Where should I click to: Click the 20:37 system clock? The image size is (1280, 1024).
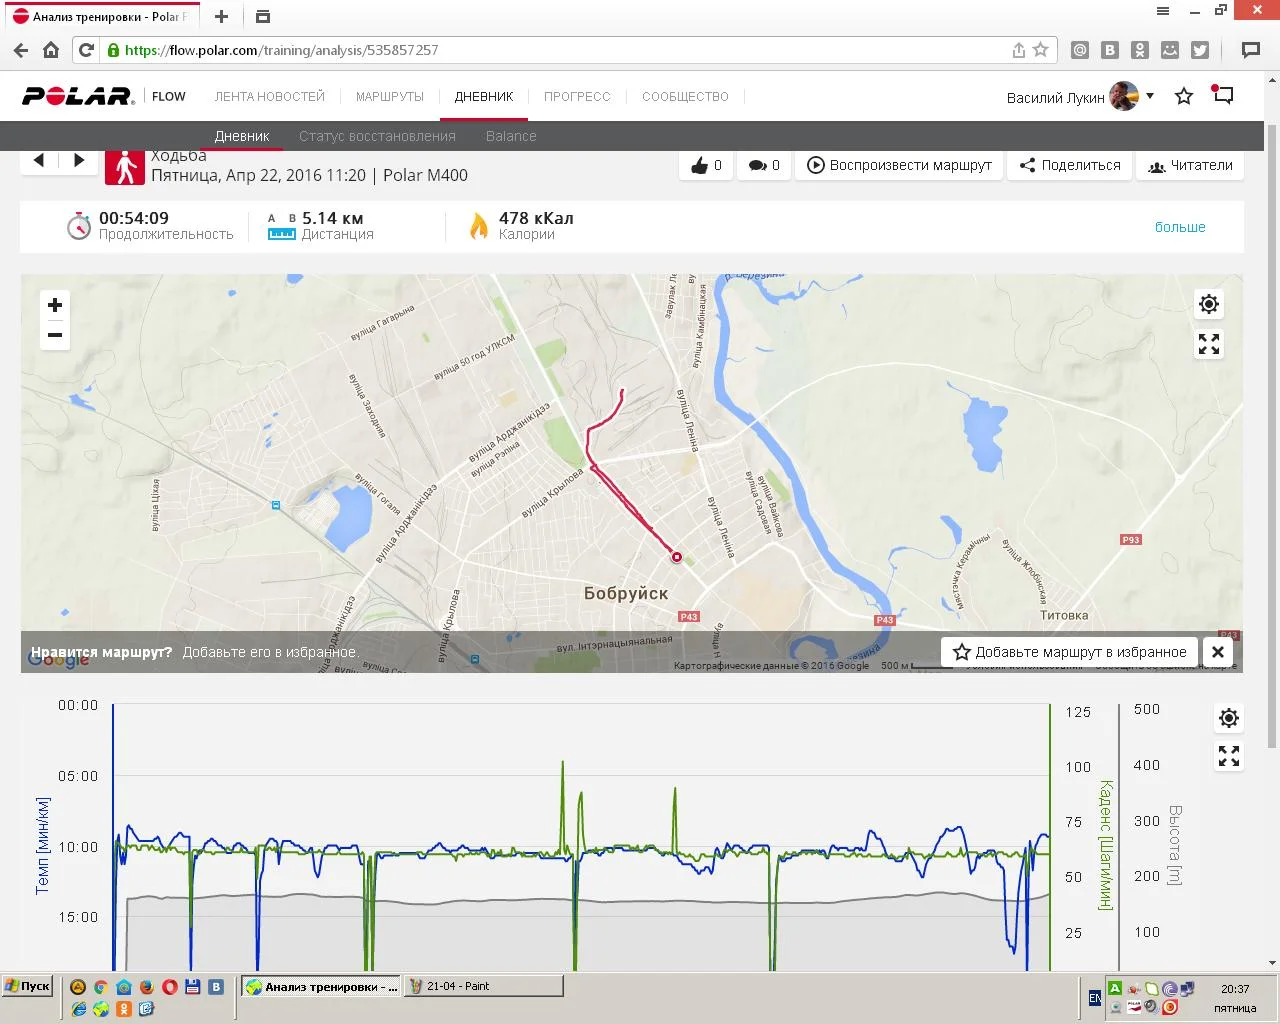pyautogui.click(x=1235, y=989)
